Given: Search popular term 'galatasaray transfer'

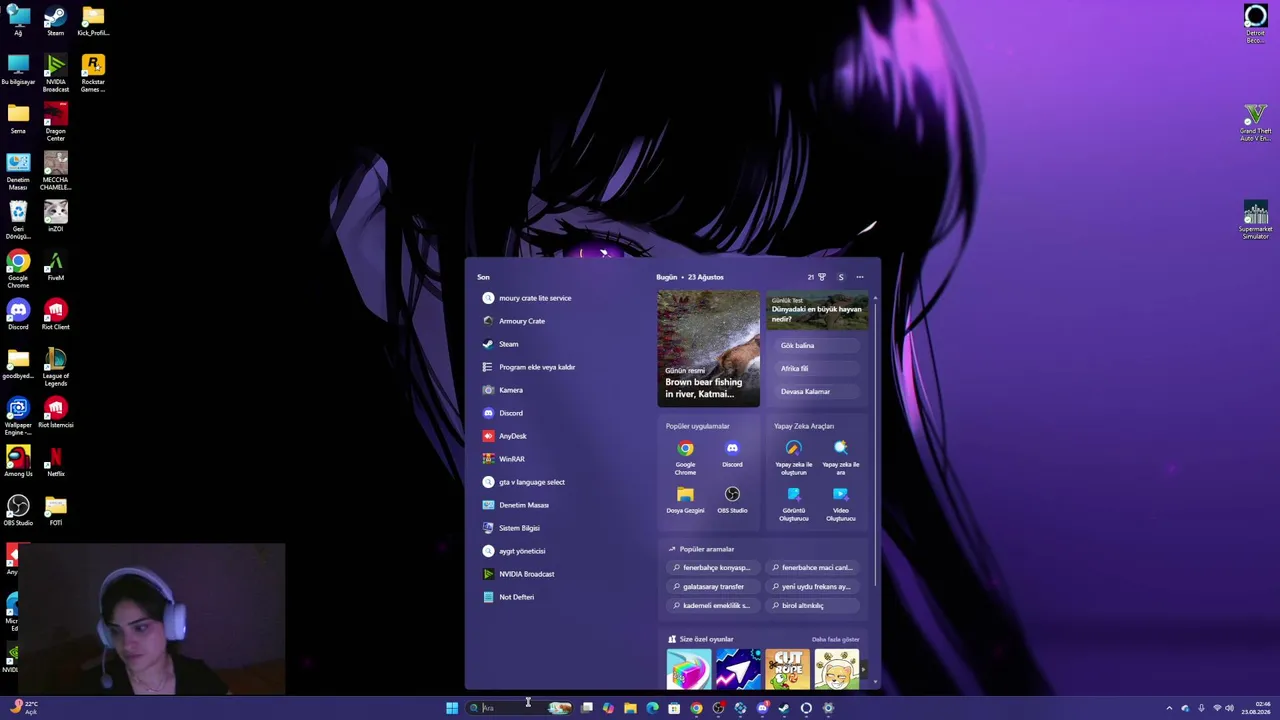Looking at the screenshot, I should (711, 587).
